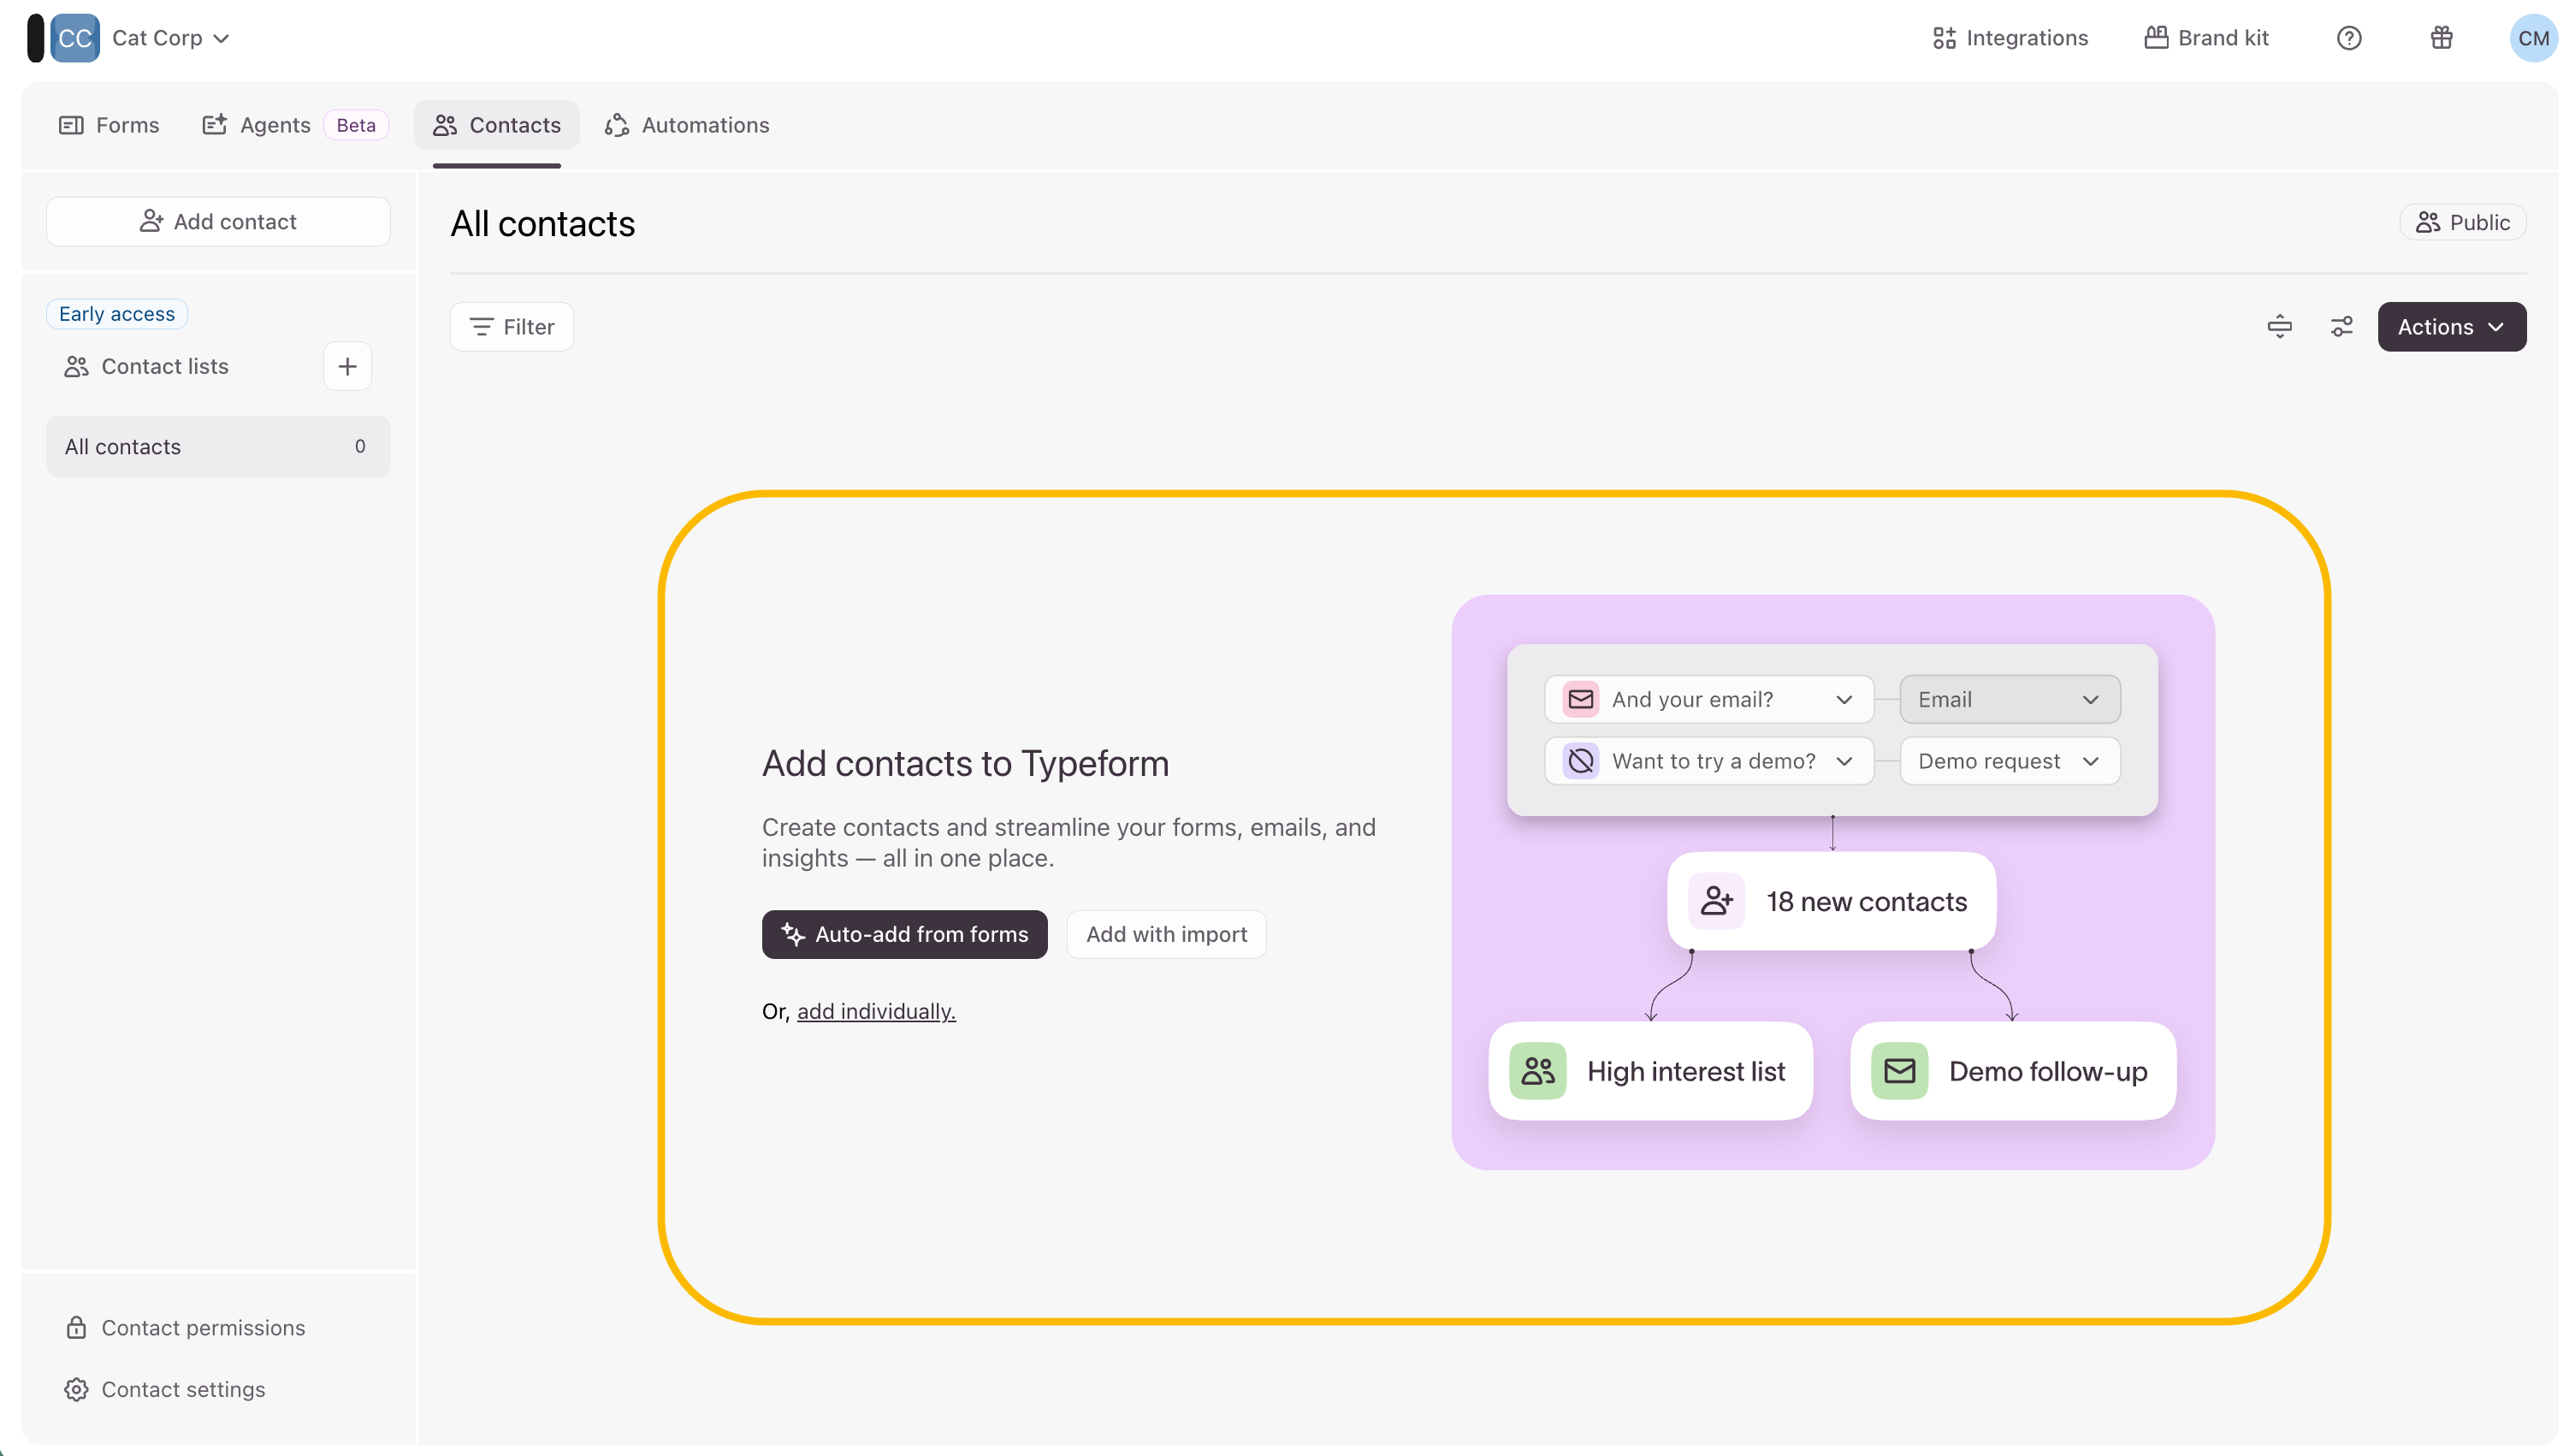
Task: Click Auto-add from forms button
Action: point(904,934)
